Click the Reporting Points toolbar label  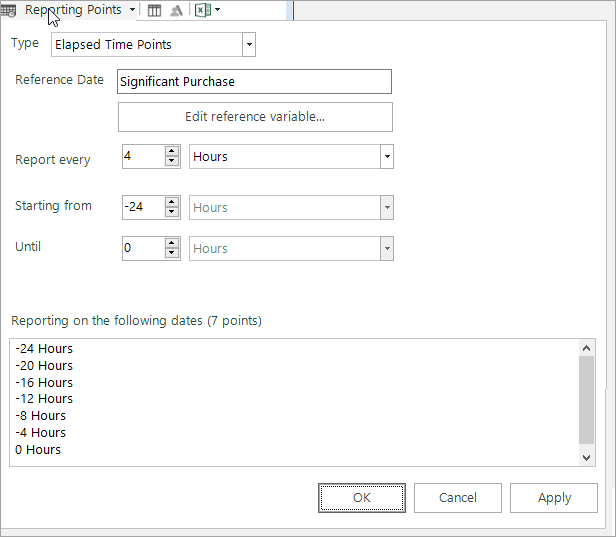tap(73, 10)
